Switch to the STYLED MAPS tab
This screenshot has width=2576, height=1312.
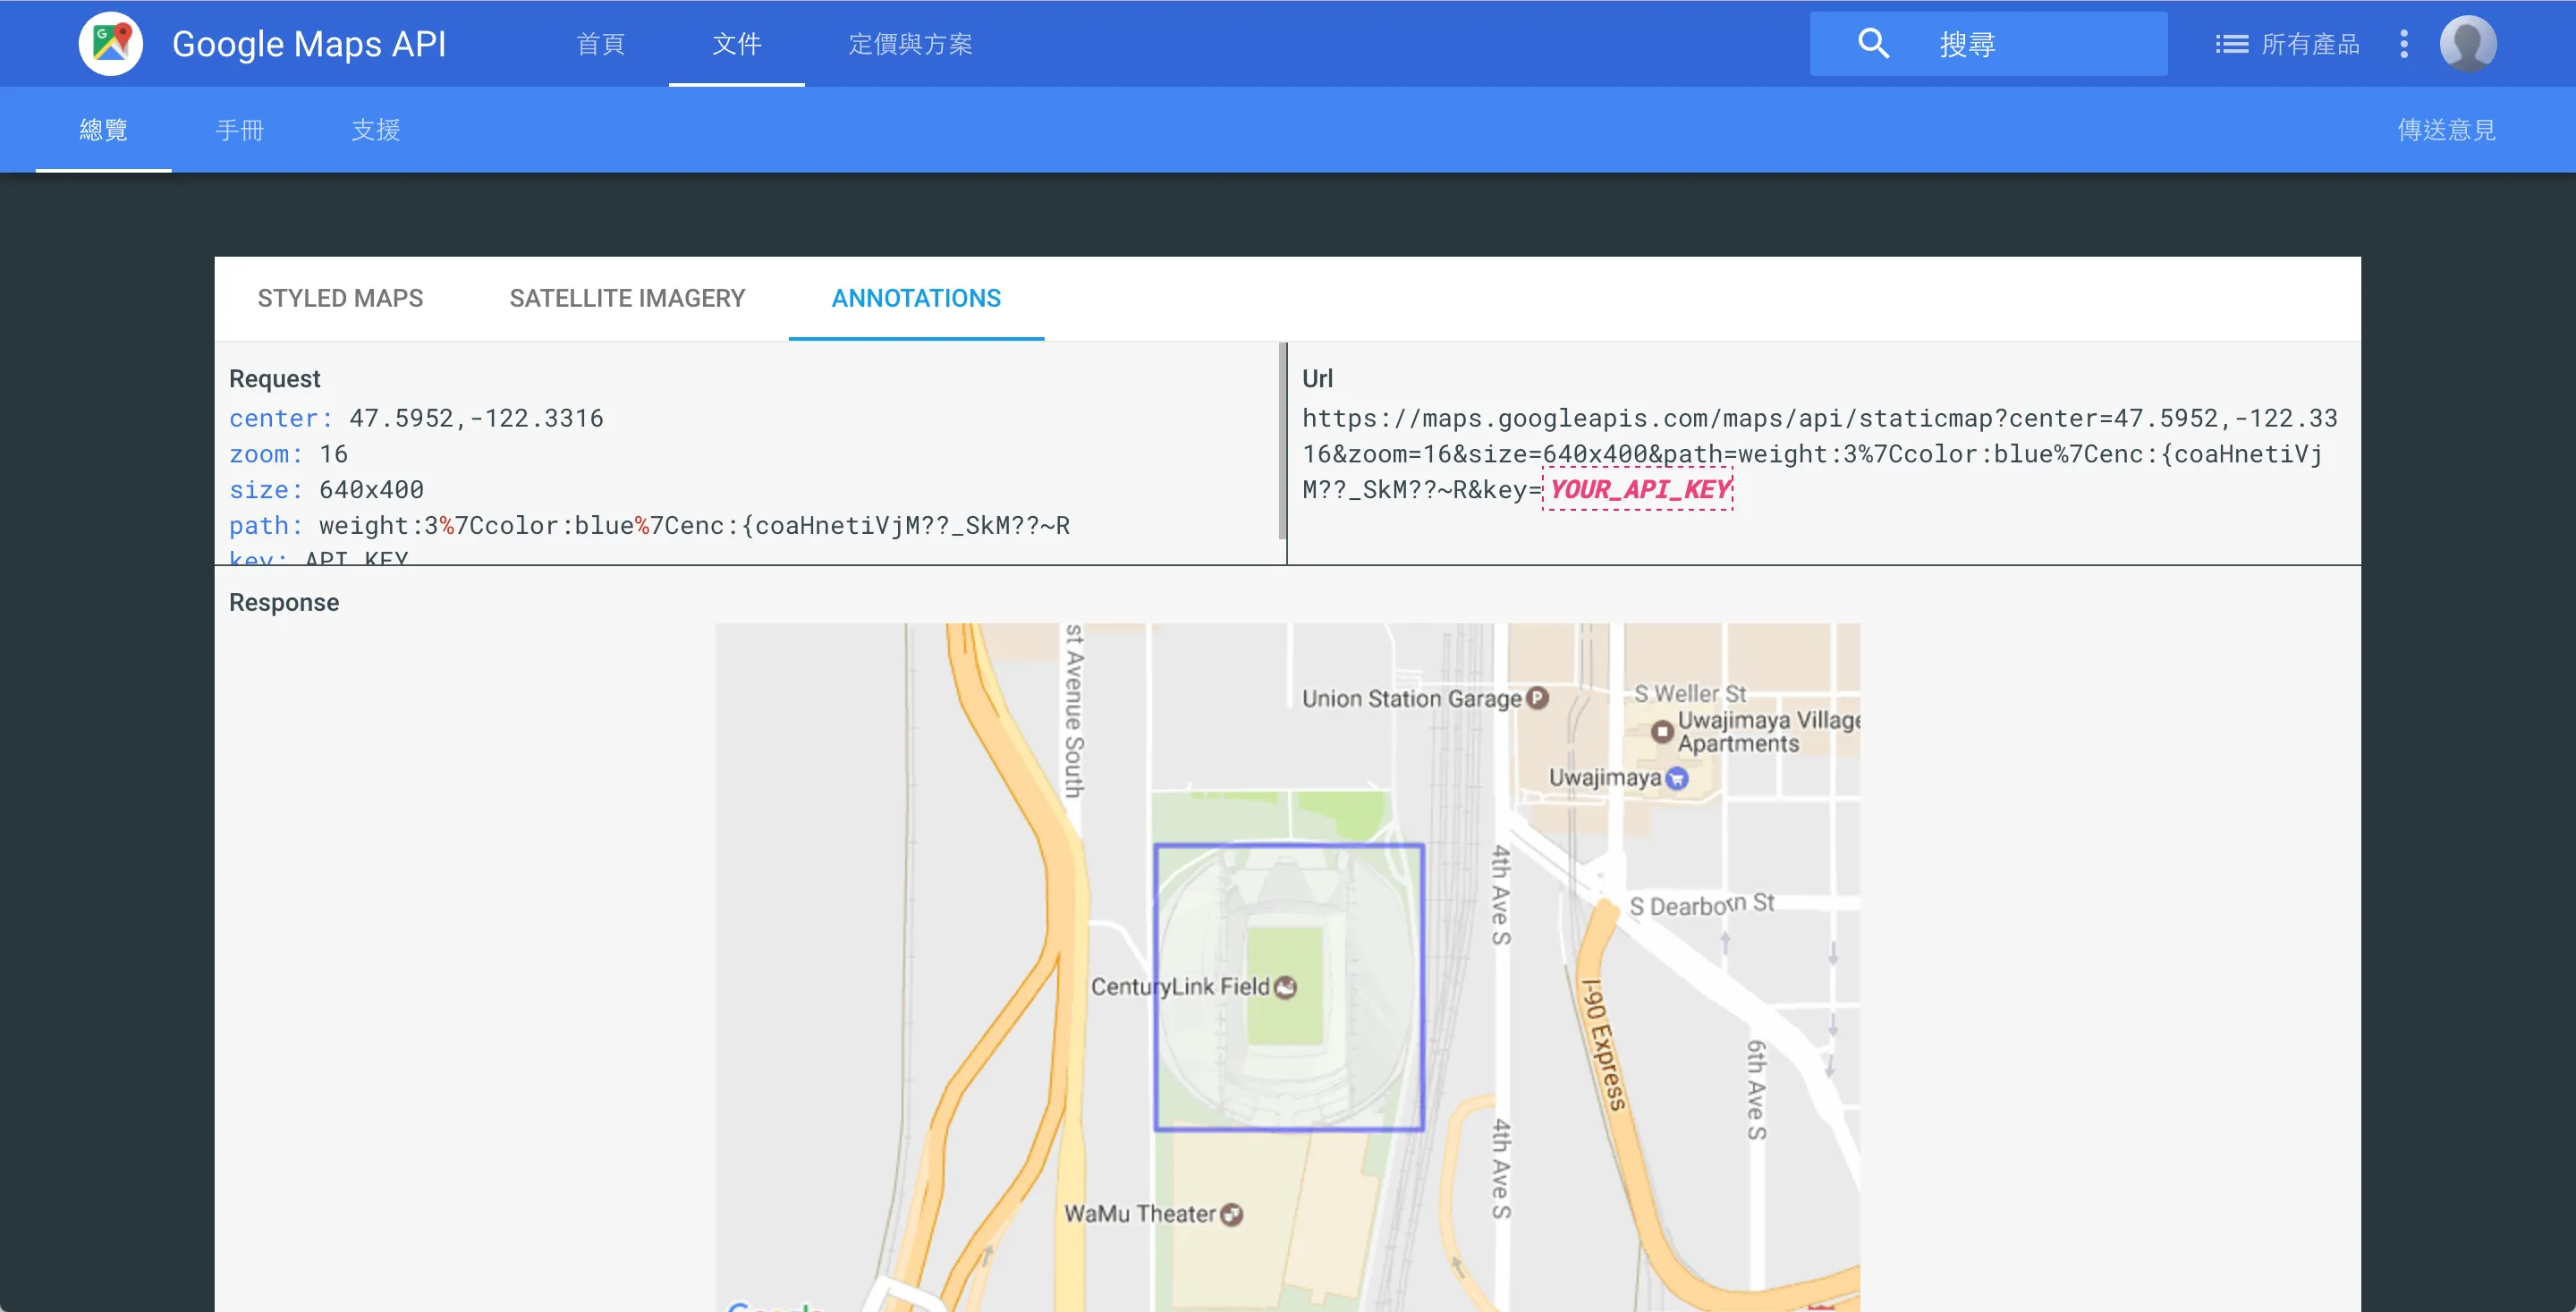[x=340, y=298]
